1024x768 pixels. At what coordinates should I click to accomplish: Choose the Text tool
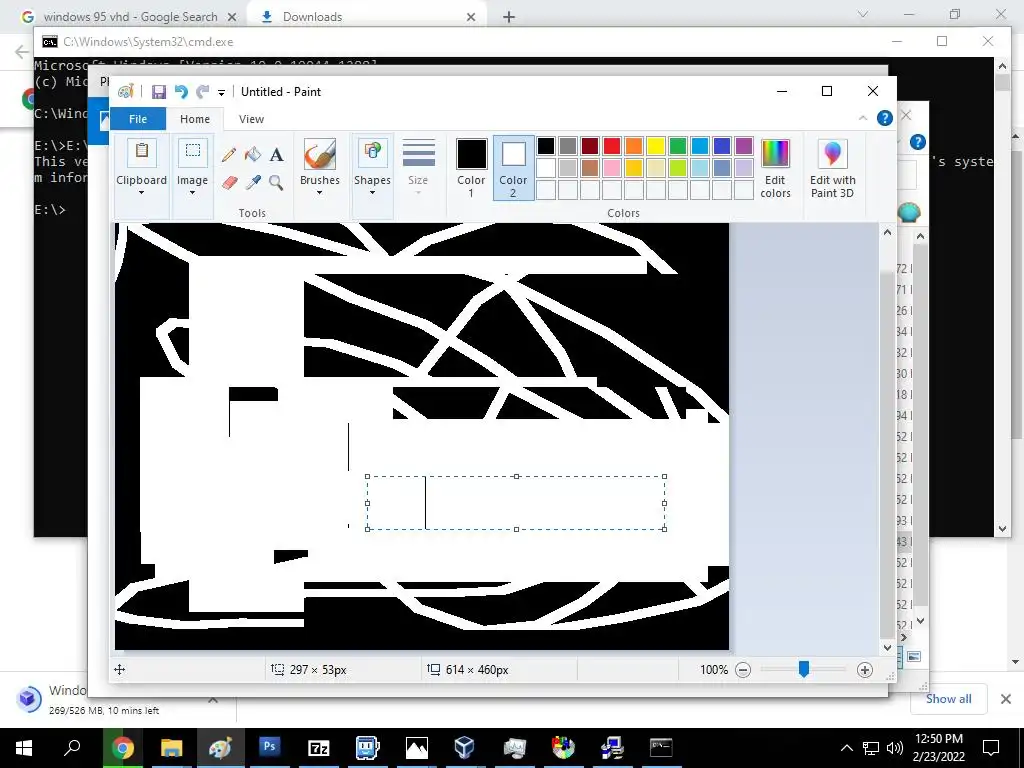coord(276,155)
